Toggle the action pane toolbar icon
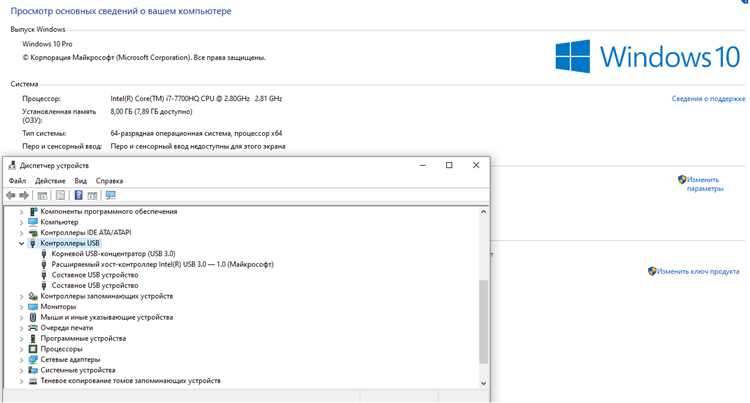The image size is (750, 403). (92, 195)
